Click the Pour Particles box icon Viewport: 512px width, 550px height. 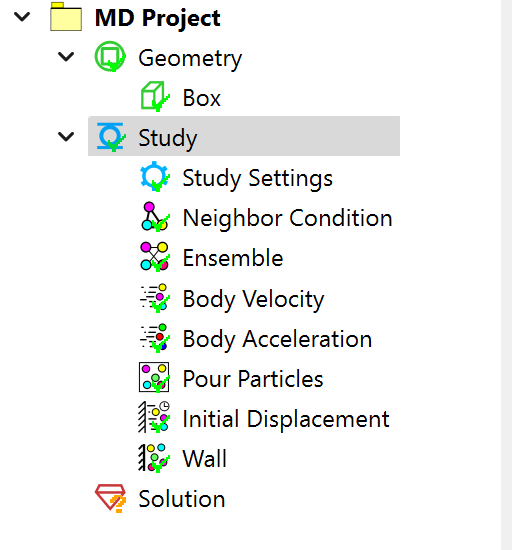click(154, 377)
